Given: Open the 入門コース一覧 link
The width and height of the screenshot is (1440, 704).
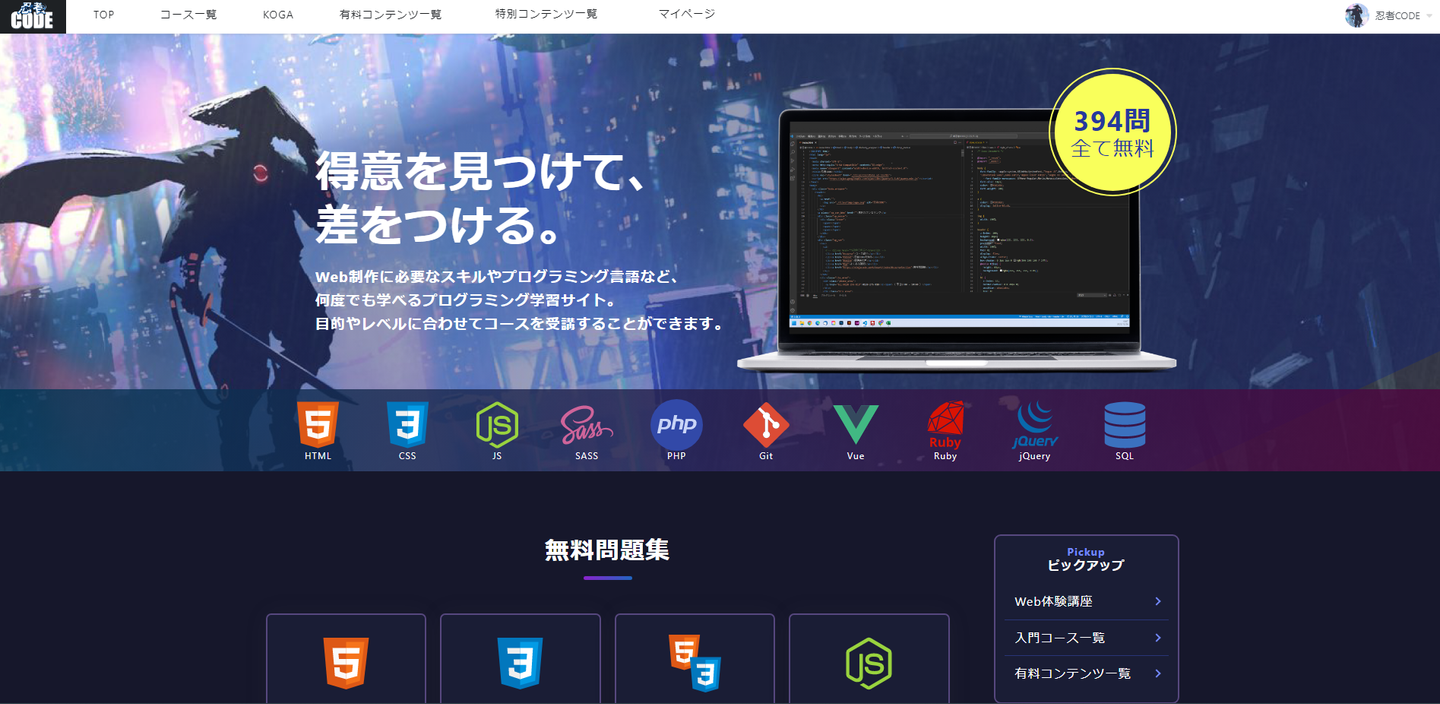Looking at the screenshot, I should coord(1059,638).
